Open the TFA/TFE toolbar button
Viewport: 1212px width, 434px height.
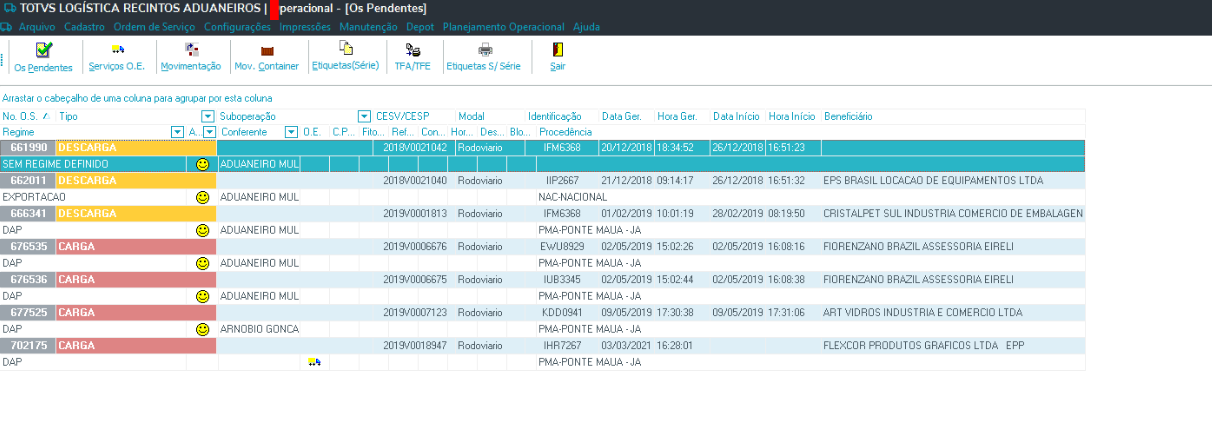click(x=412, y=57)
